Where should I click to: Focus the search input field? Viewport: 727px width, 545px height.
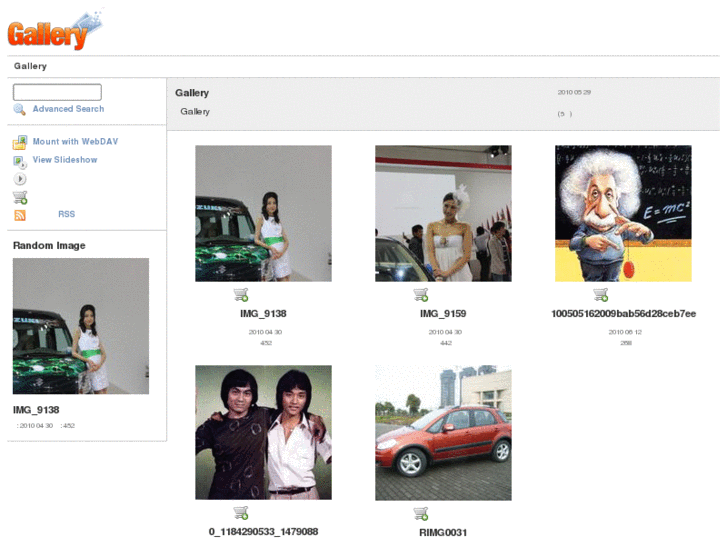[57, 92]
